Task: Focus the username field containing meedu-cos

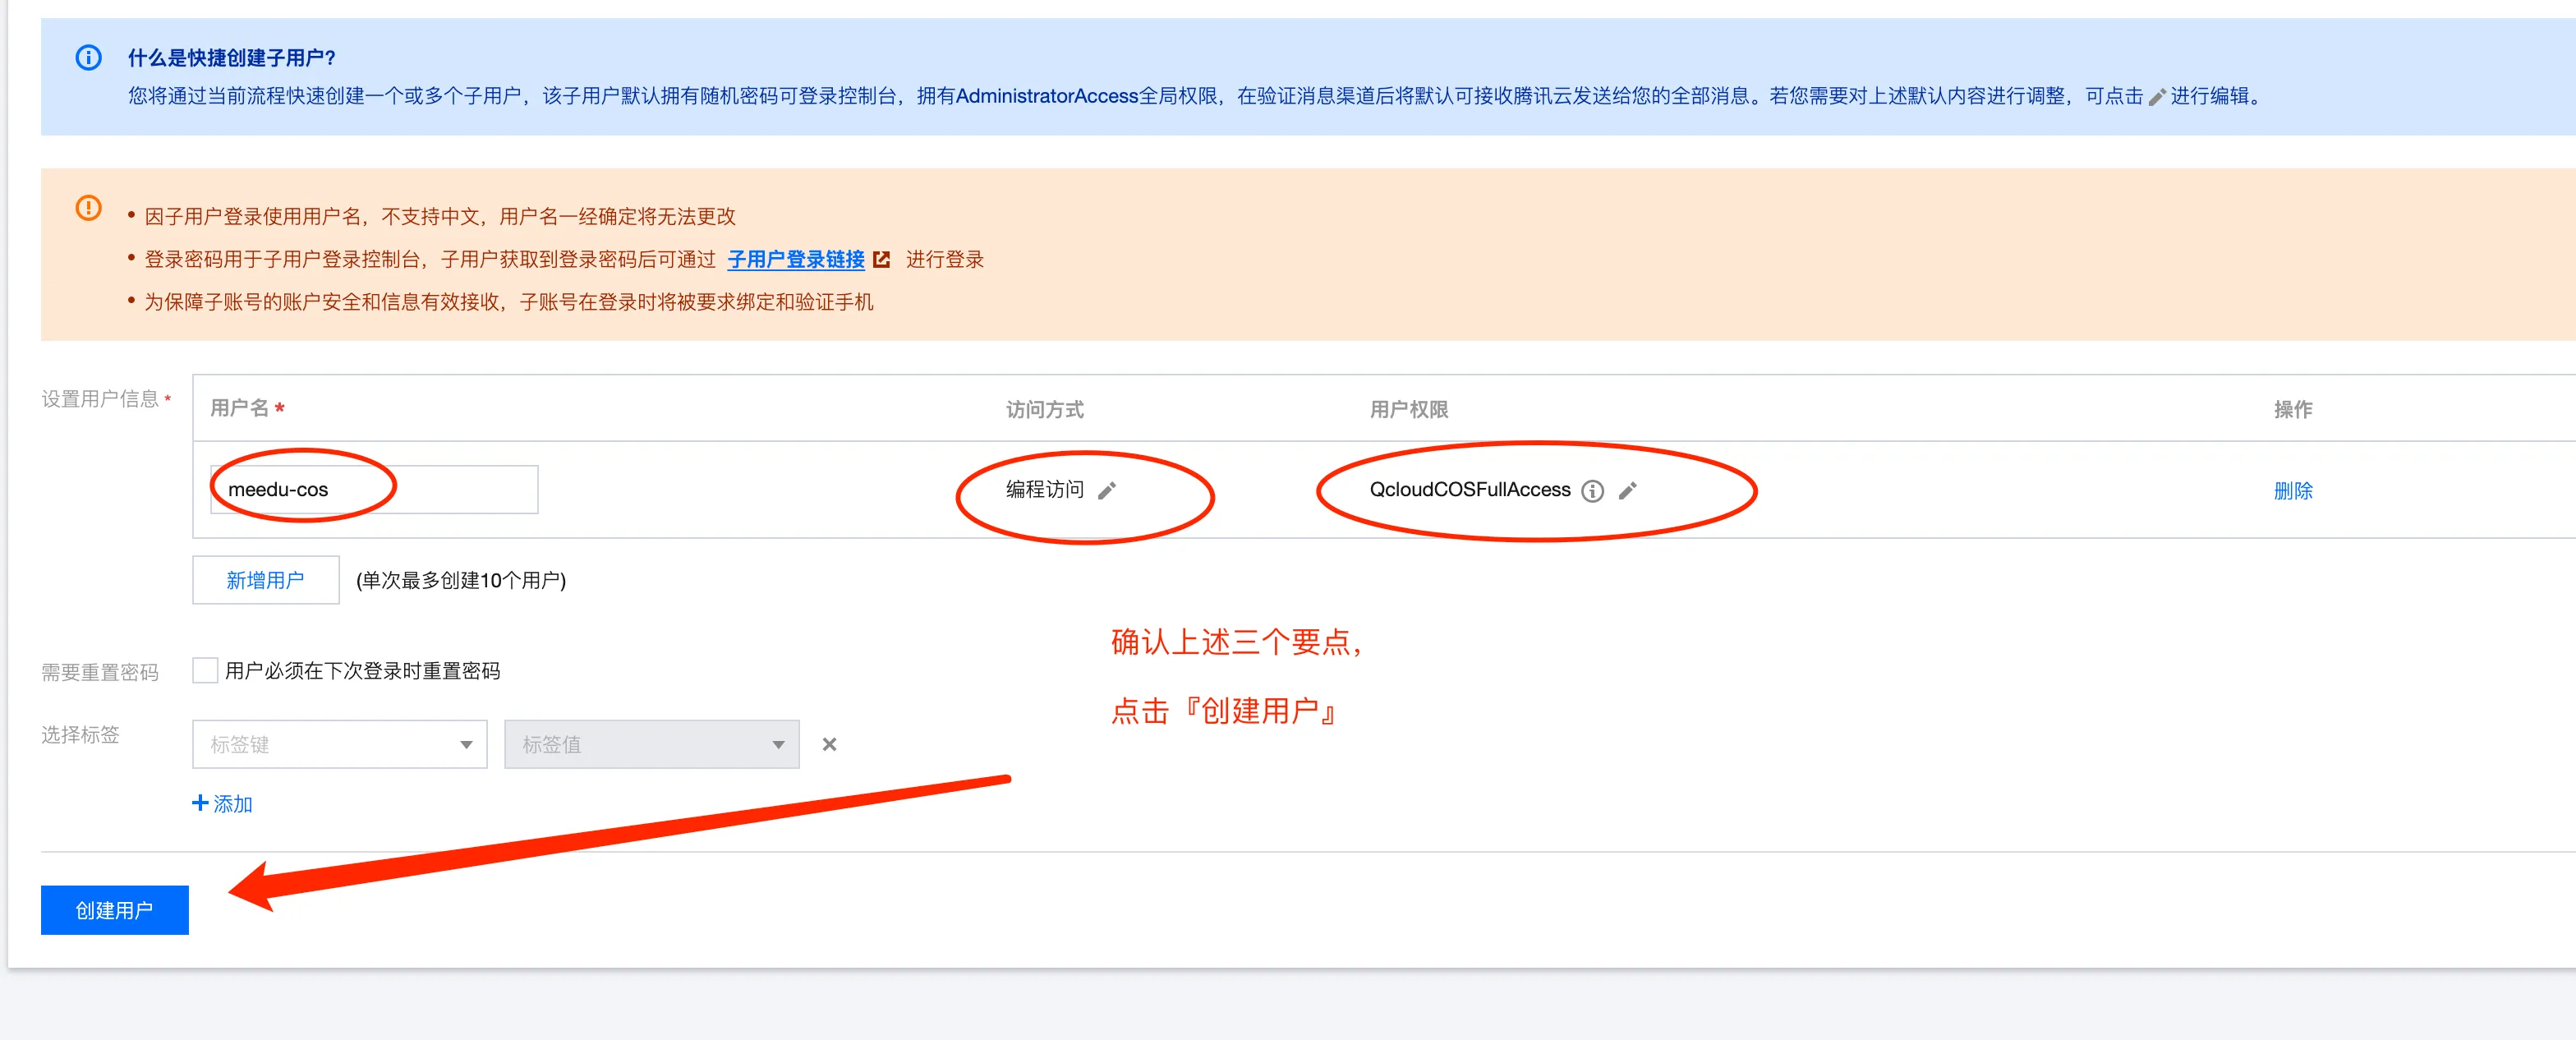Action: click(x=374, y=490)
